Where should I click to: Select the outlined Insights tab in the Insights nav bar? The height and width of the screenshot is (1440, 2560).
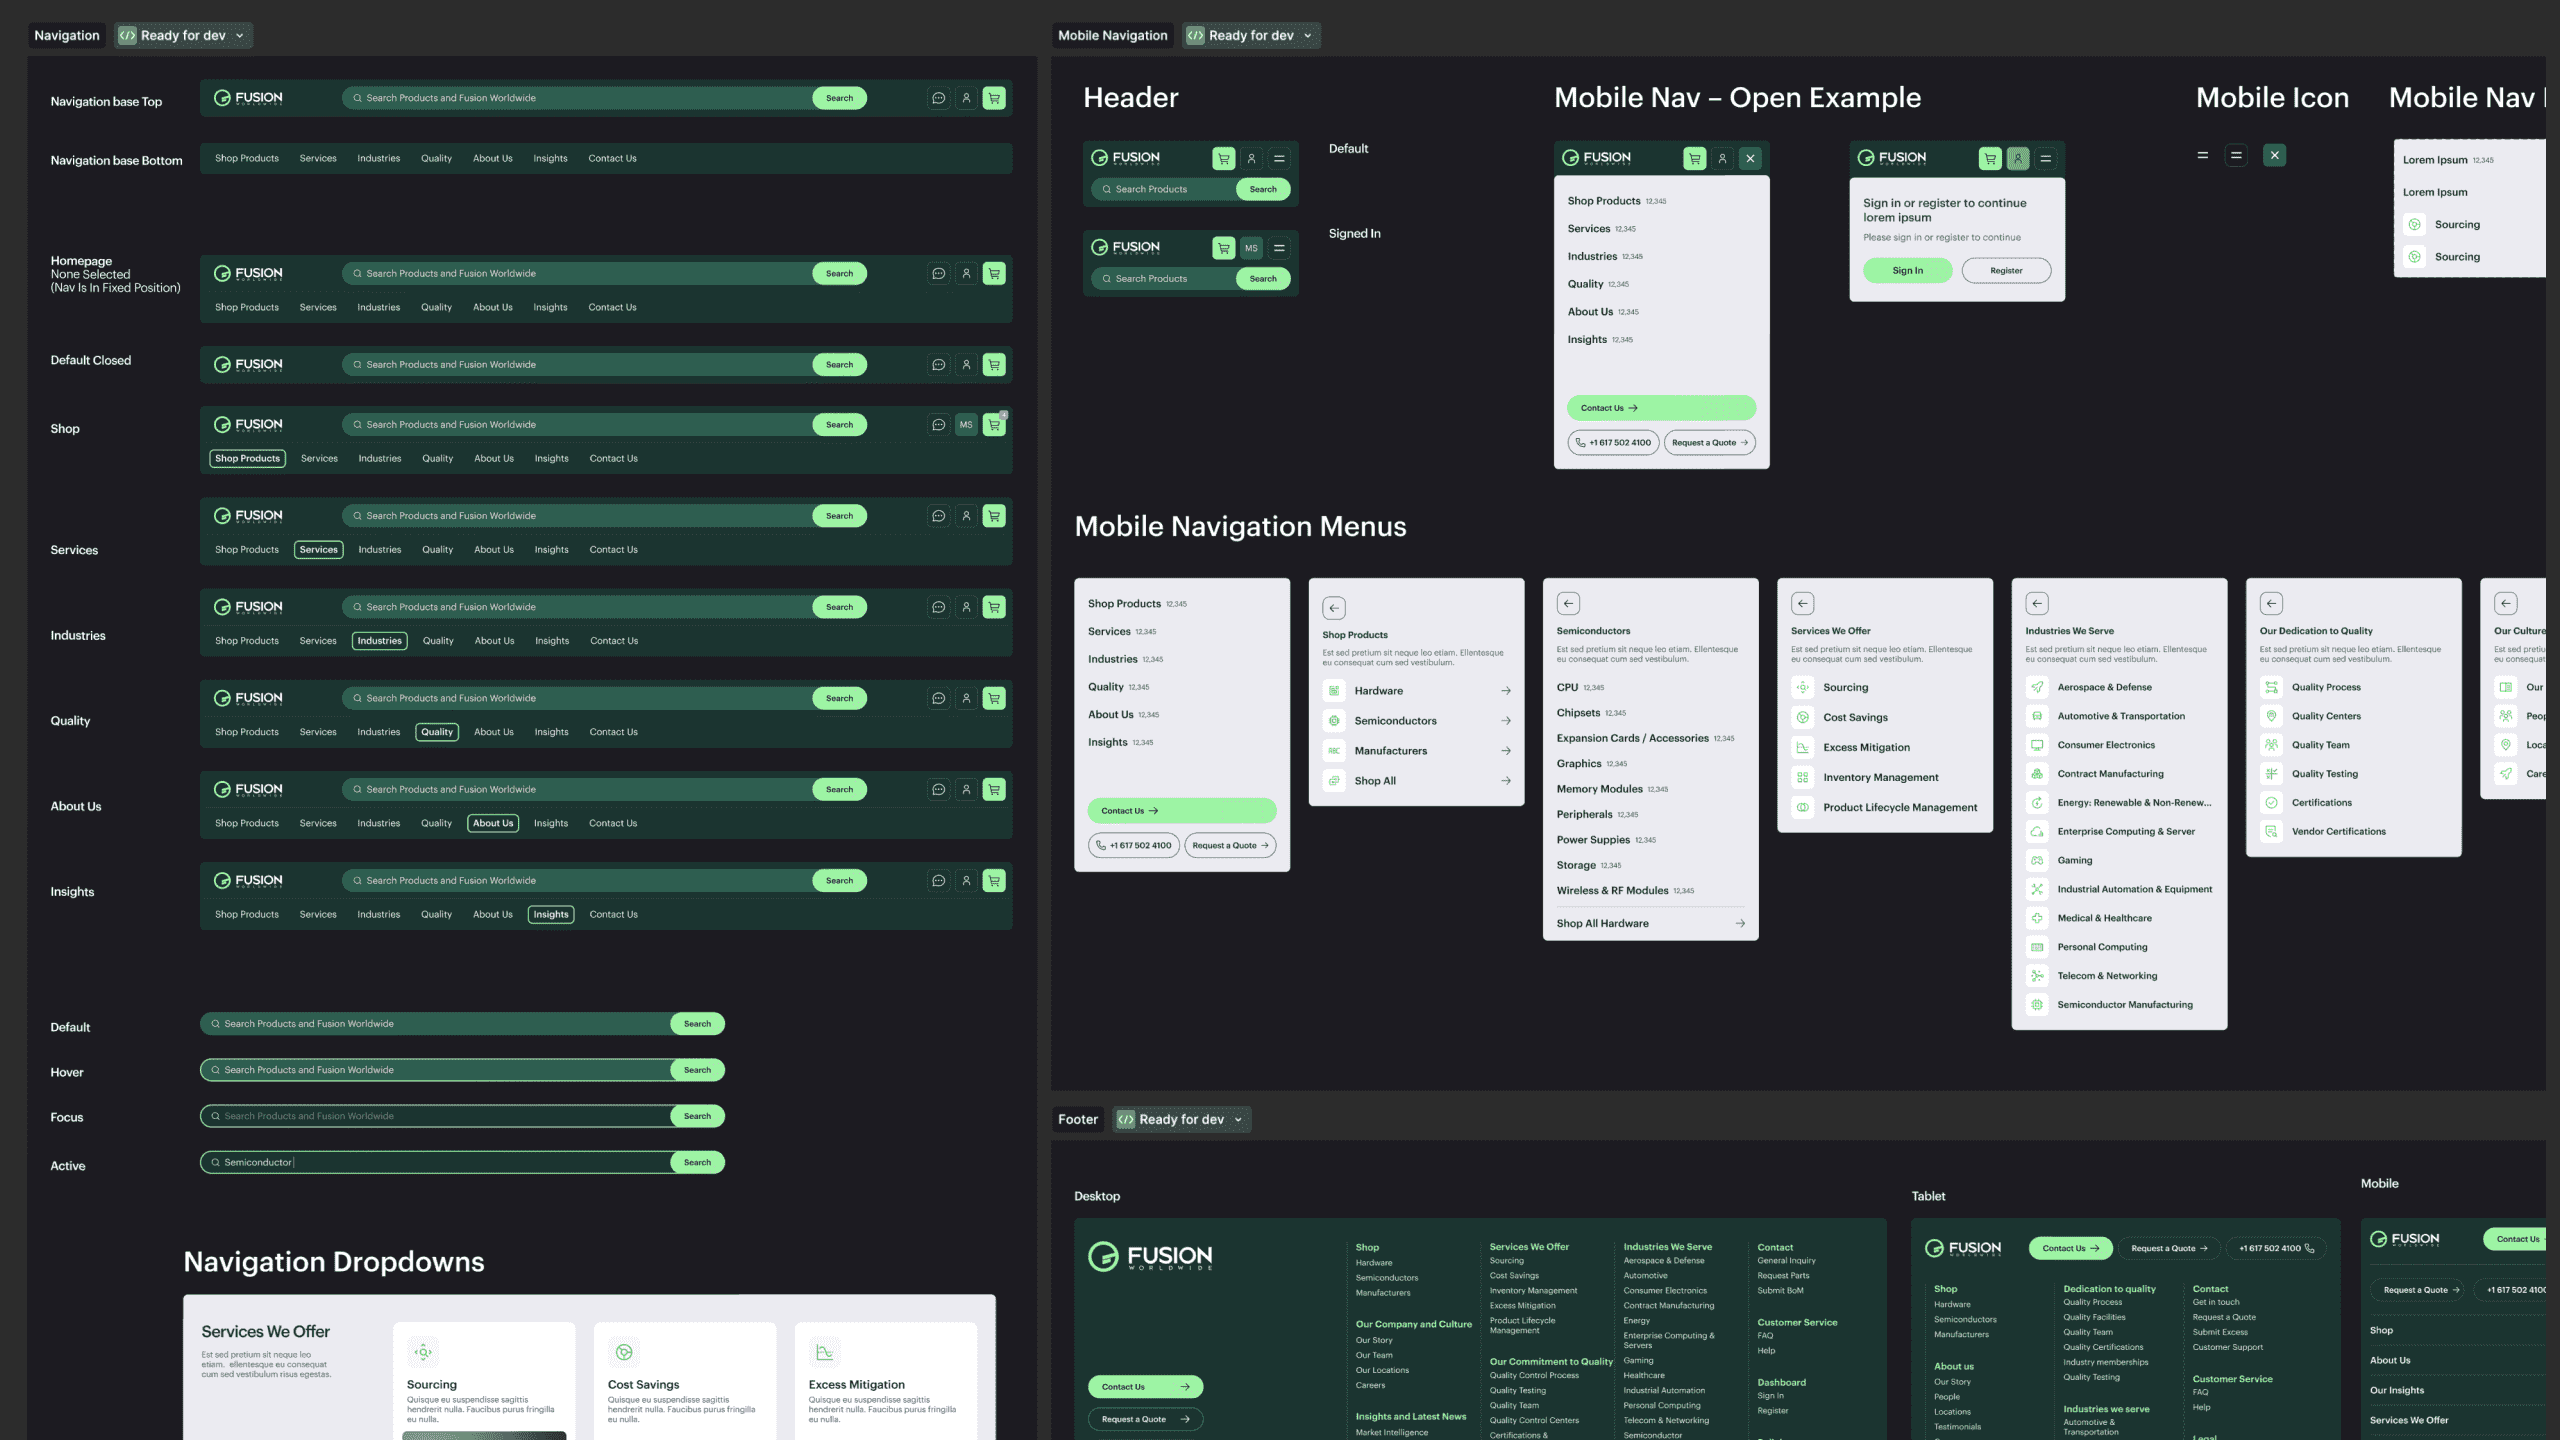[x=550, y=914]
